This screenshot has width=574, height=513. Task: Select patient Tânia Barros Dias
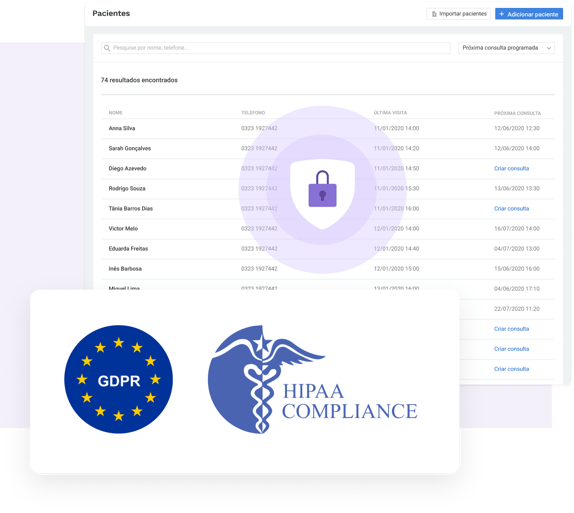[131, 208]
